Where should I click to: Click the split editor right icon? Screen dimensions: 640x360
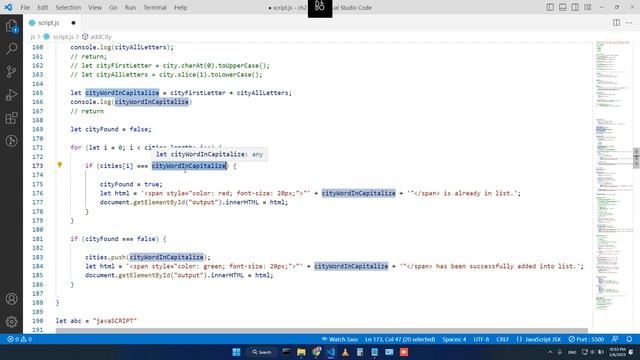[616, 23]
